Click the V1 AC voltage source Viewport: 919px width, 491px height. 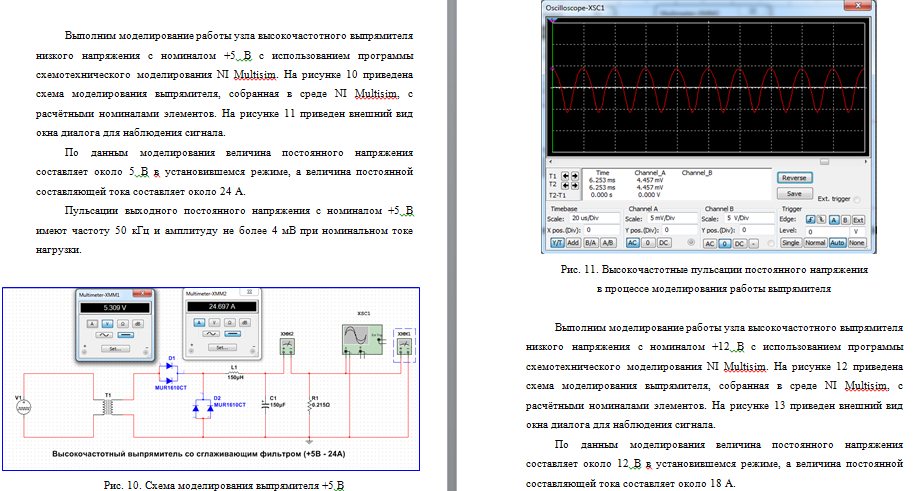tap(25, 407)
